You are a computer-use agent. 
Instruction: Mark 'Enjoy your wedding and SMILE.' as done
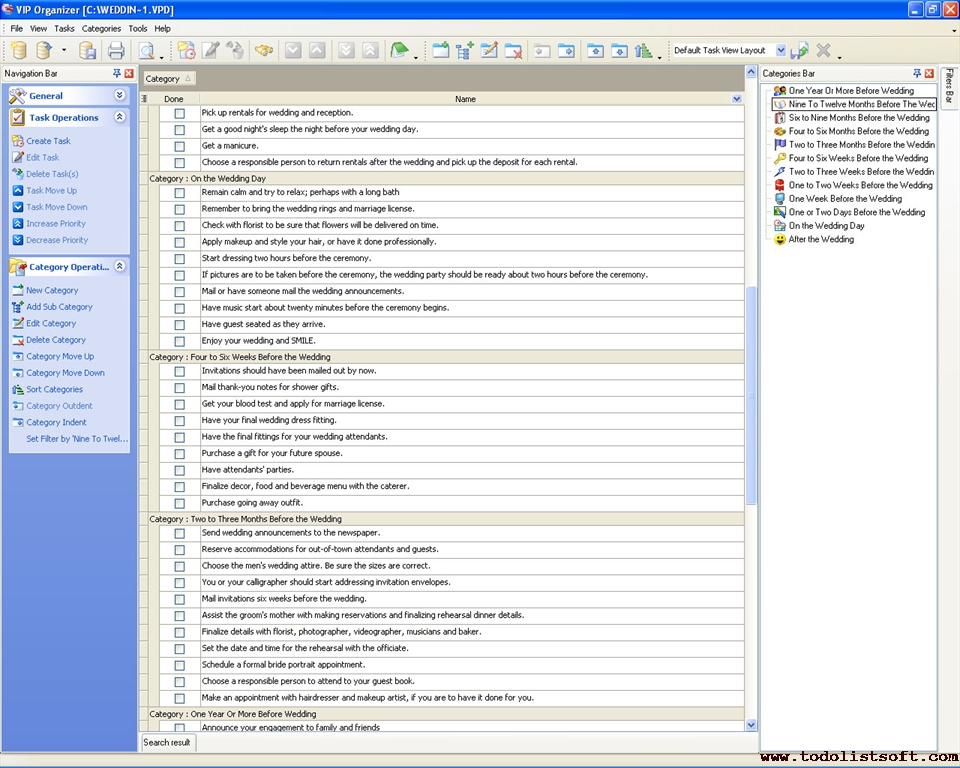click(x=180, y=341)
